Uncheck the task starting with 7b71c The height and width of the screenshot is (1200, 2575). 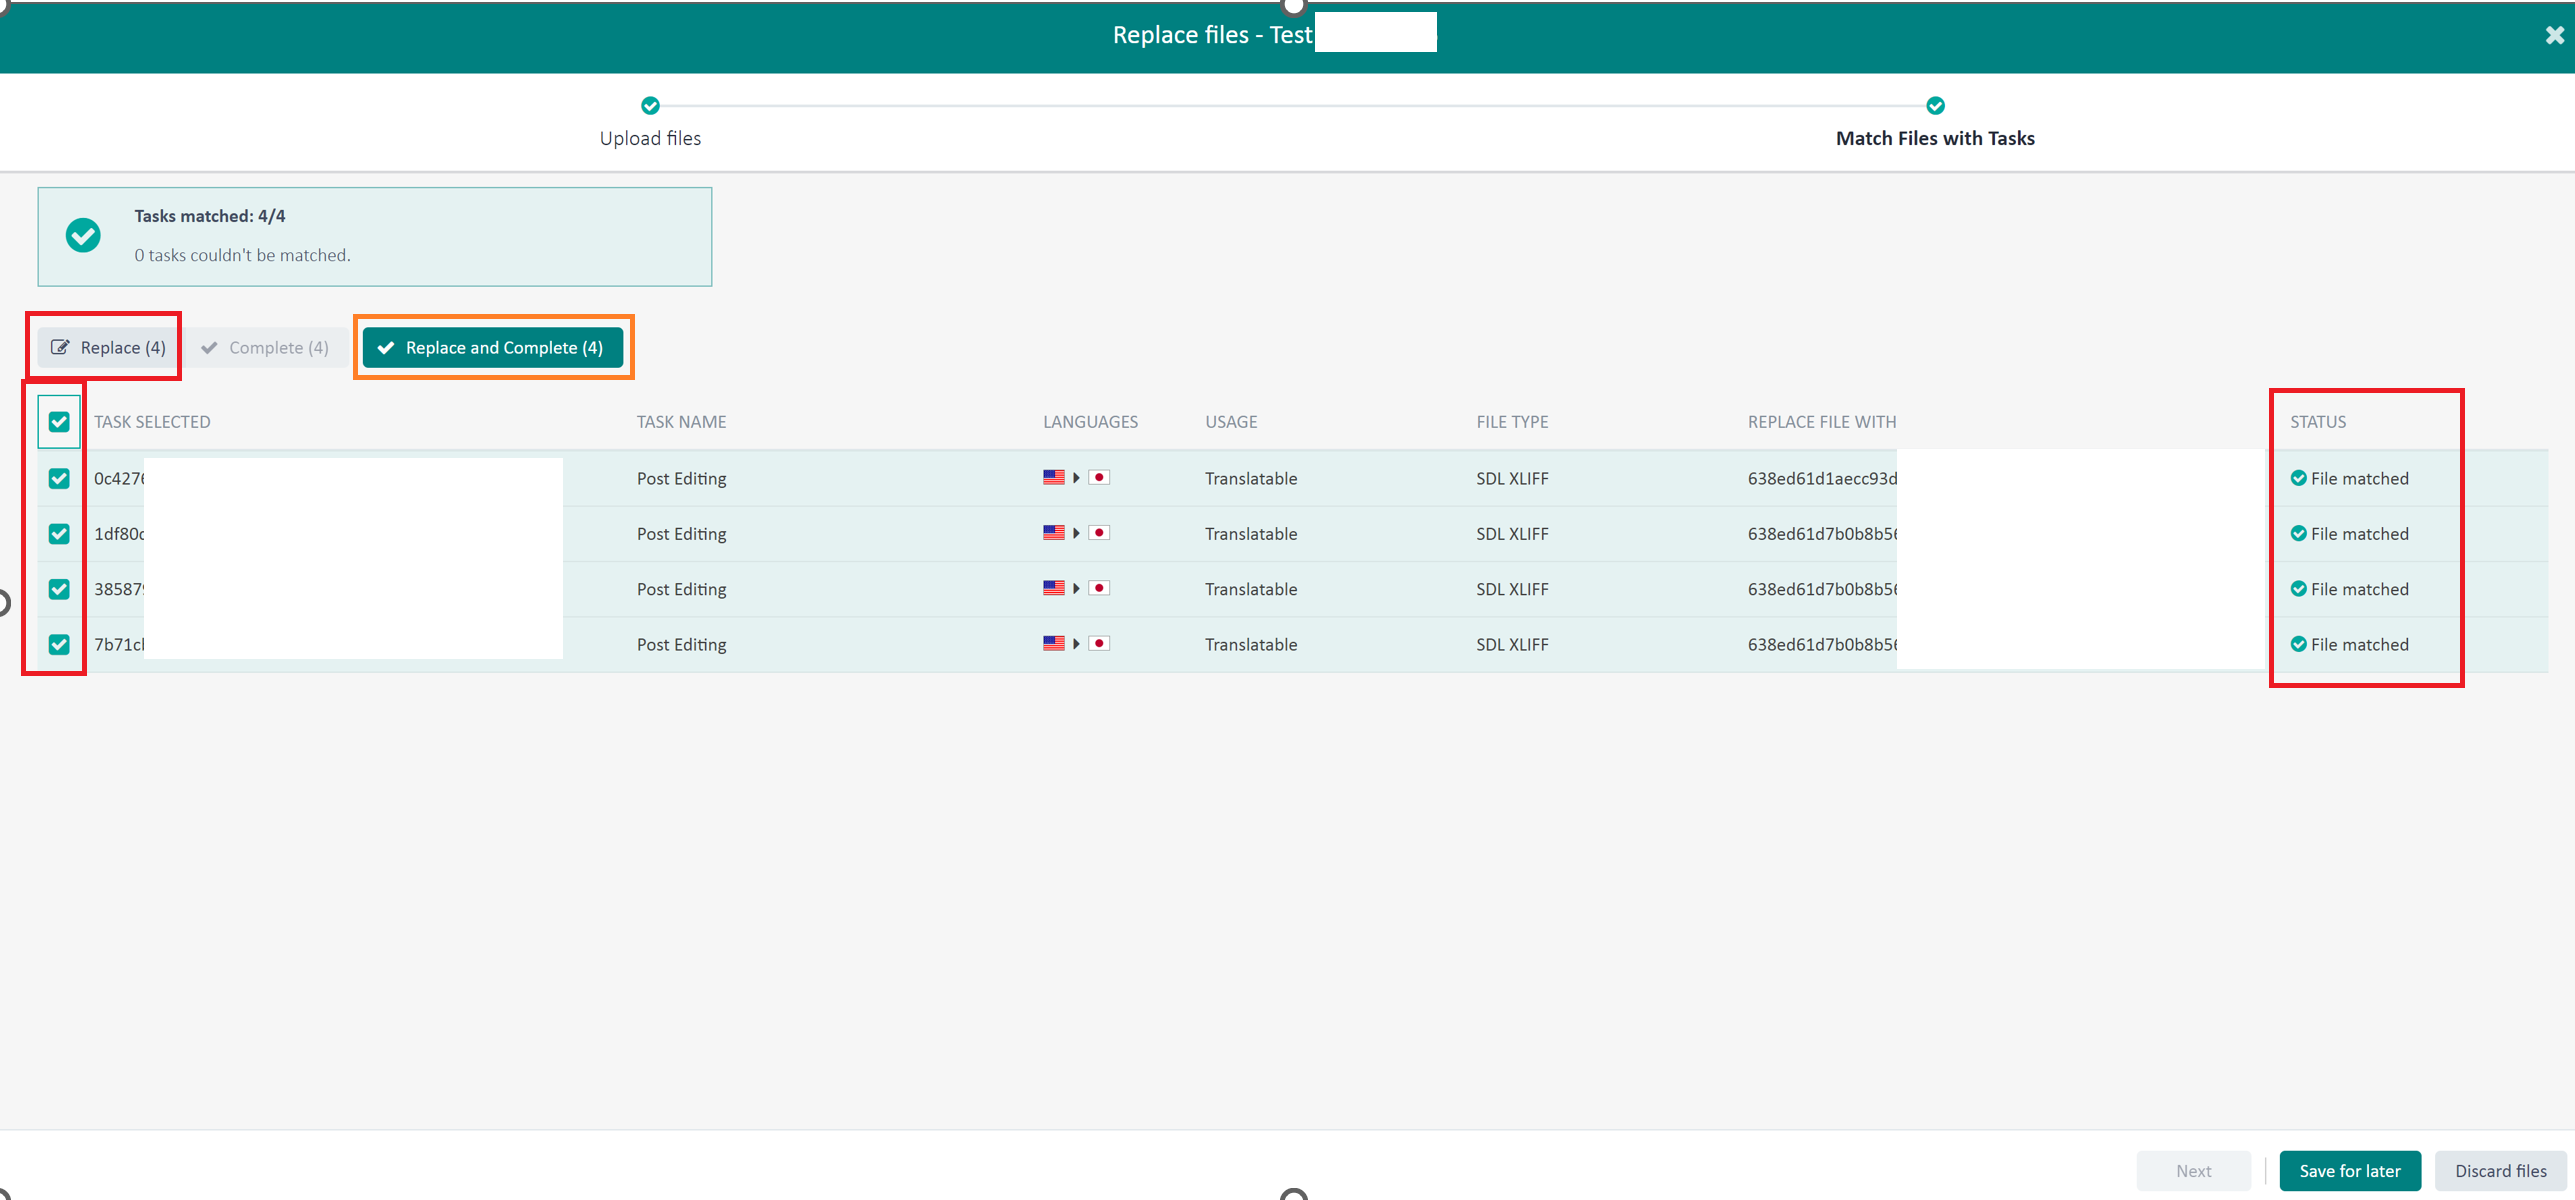(59, 644)
